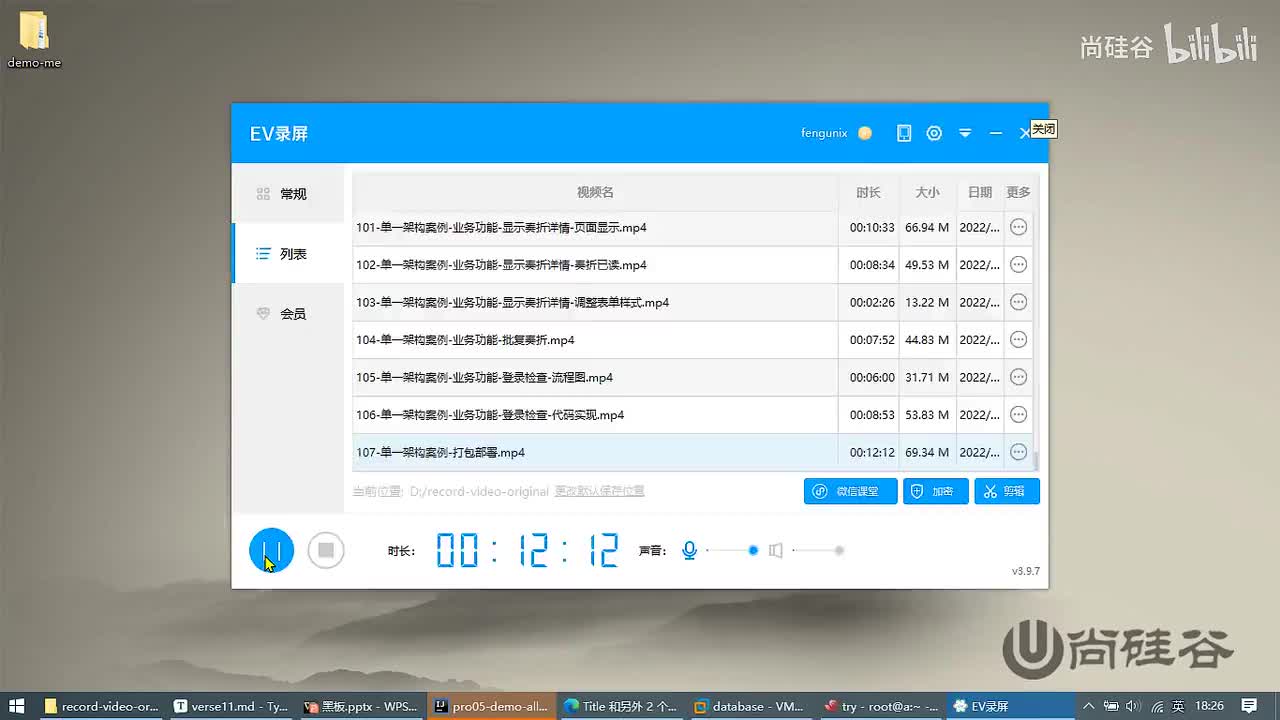Click the mobile phone icon in title bar
This screenshot has width=1280, height=720.
coord(904,133)
